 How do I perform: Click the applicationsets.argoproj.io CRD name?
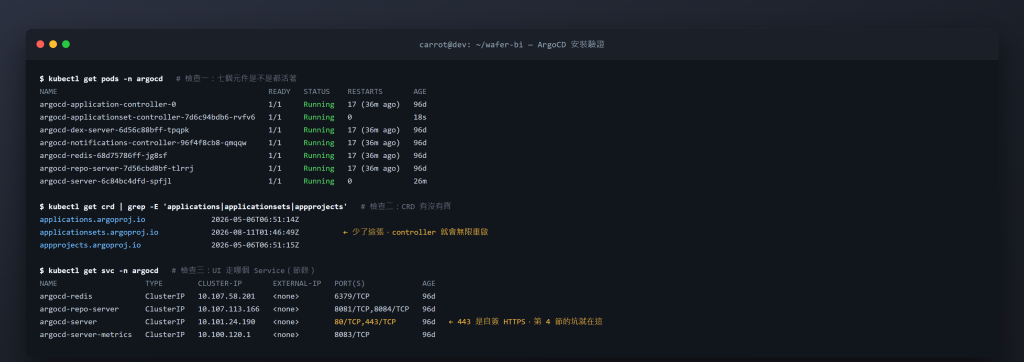click(x=99, y=232)
